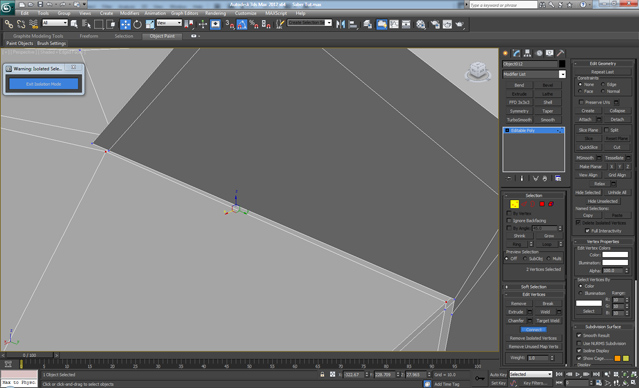Enable the Ignore Backfacing checkbox
The image size is (639, 388).
click(509, 220)
